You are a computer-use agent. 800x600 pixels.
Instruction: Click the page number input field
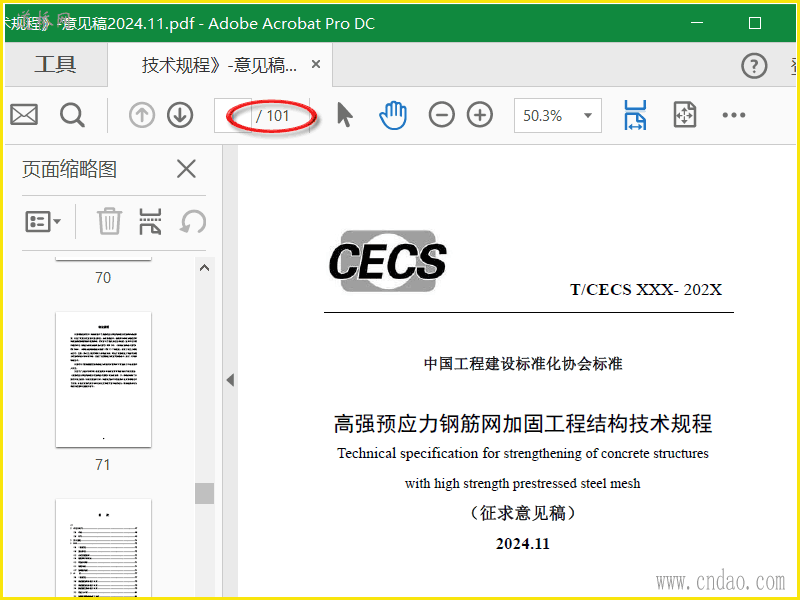click(233, 116)
